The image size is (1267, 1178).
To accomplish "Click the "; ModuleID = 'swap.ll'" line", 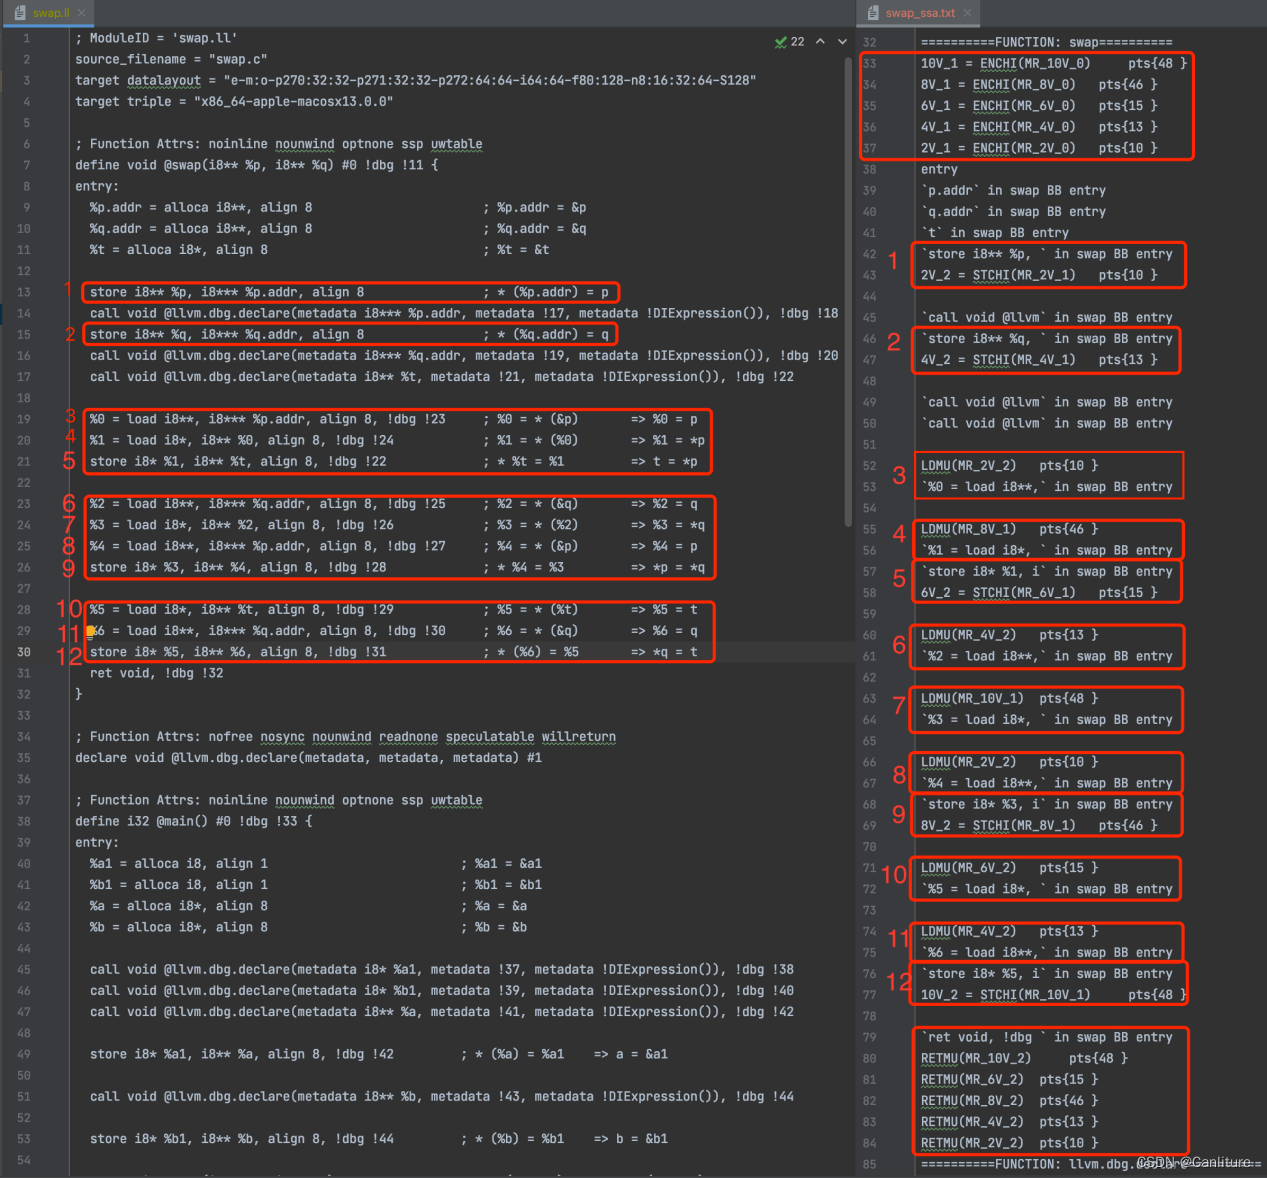I will coord(156,38).
